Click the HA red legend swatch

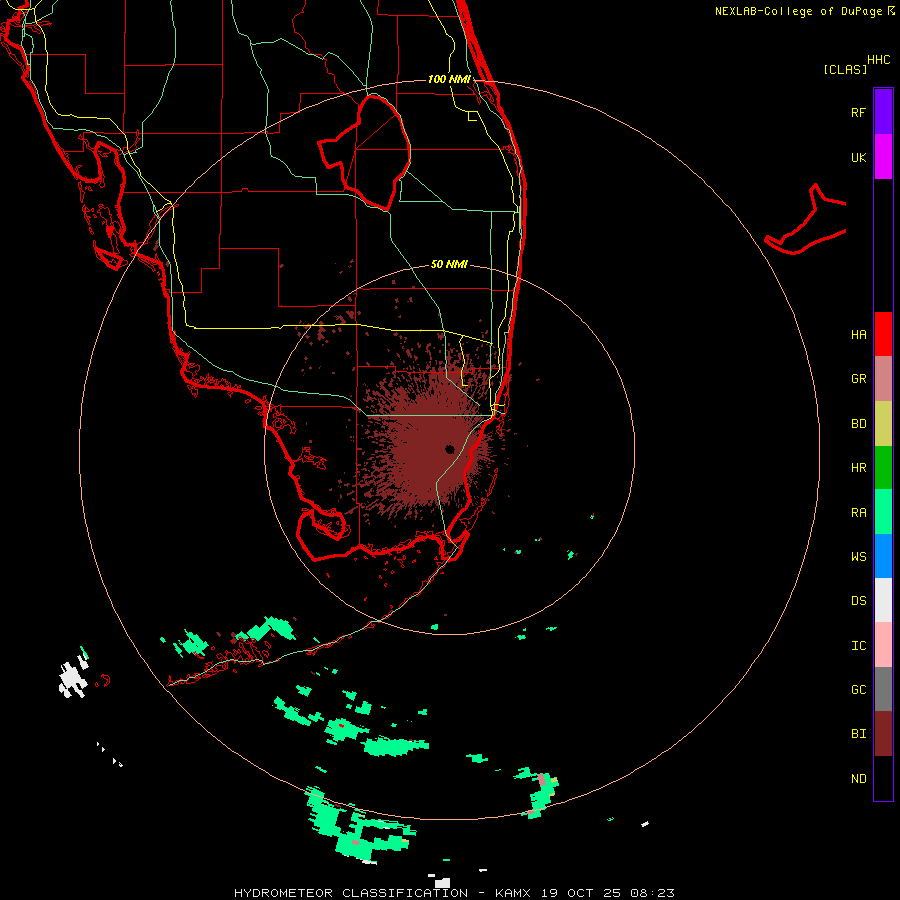[x=883, y=334]
